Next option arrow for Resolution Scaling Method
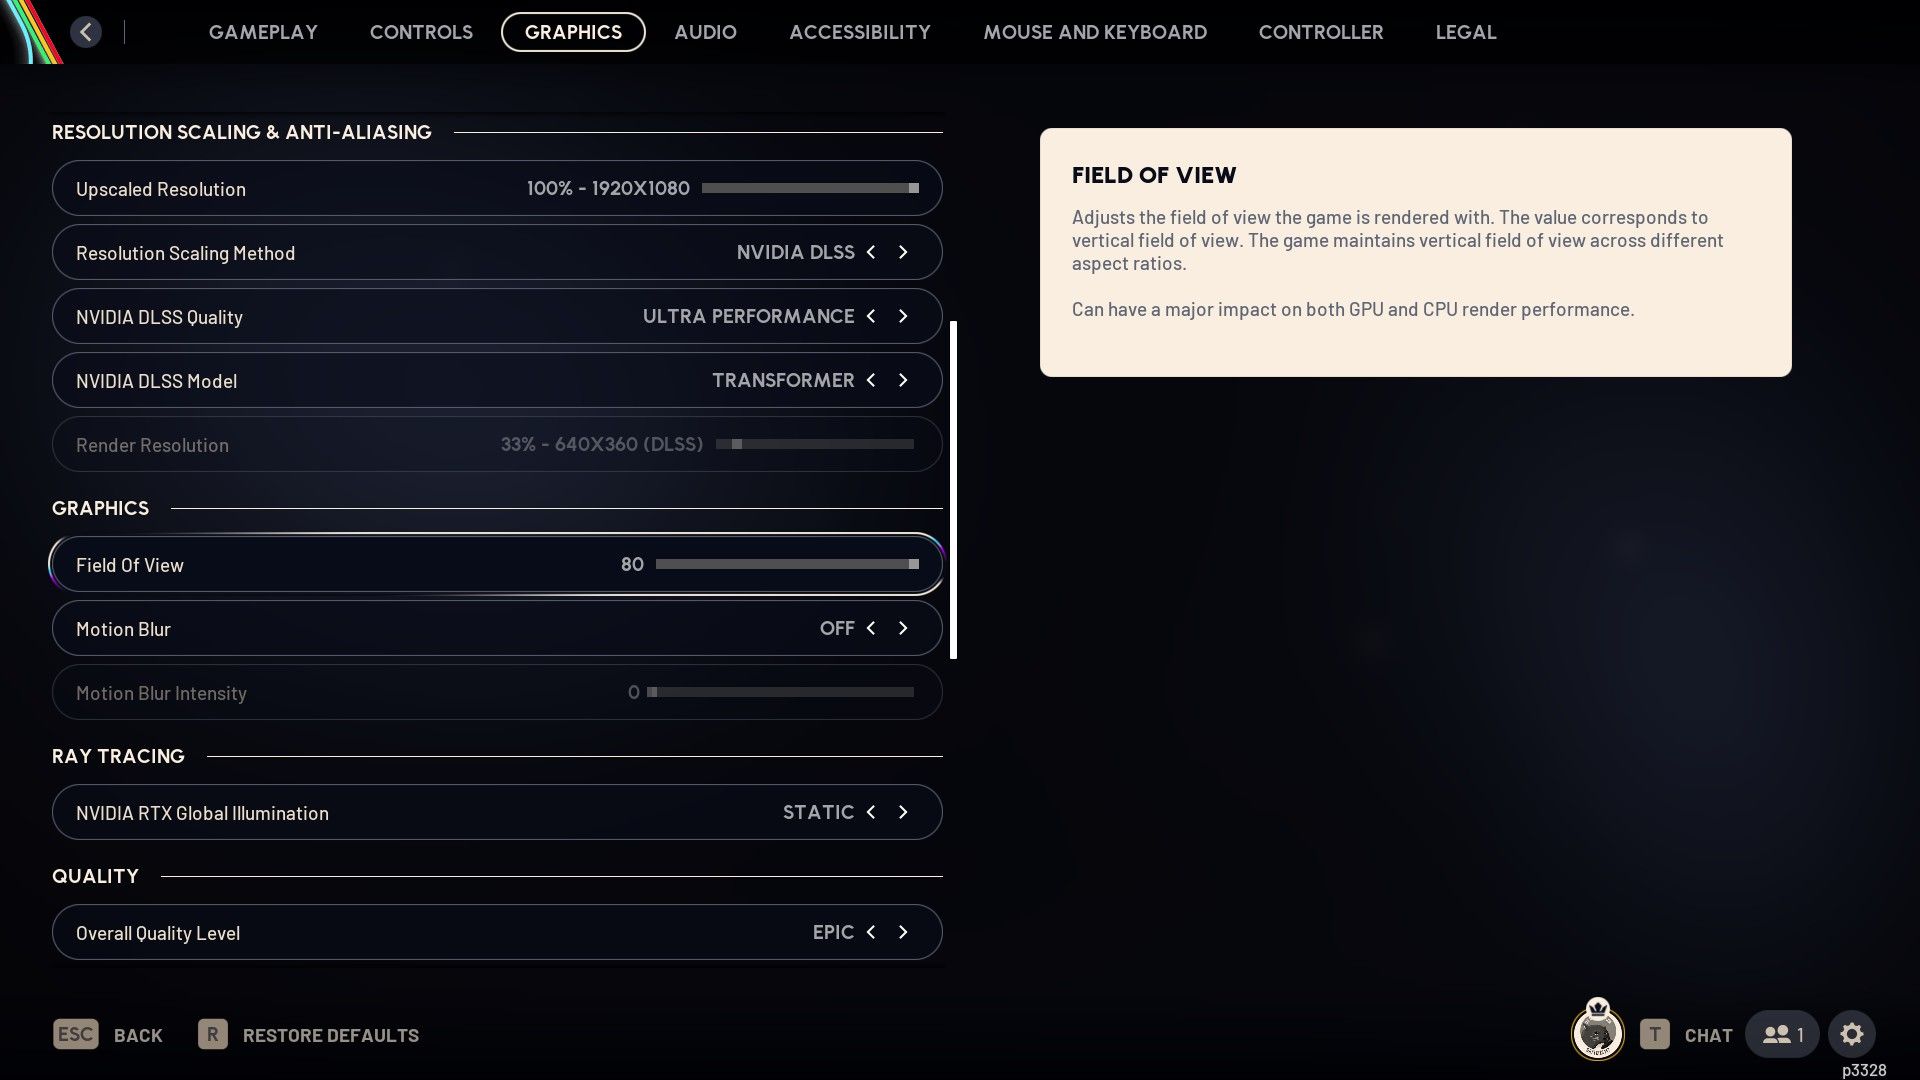This screenshot has height=1080, width=1920. pyautogui.click(x=903, y=252)
